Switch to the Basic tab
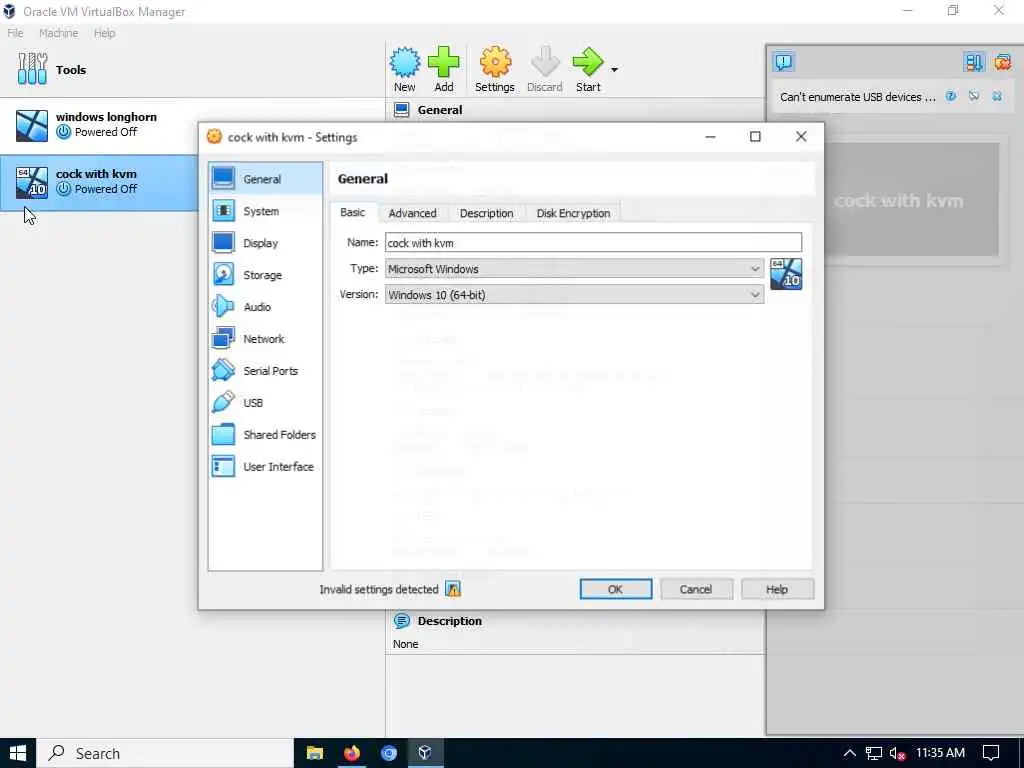The width and height of the screenshot is (1024, 768). click(353, 212)
